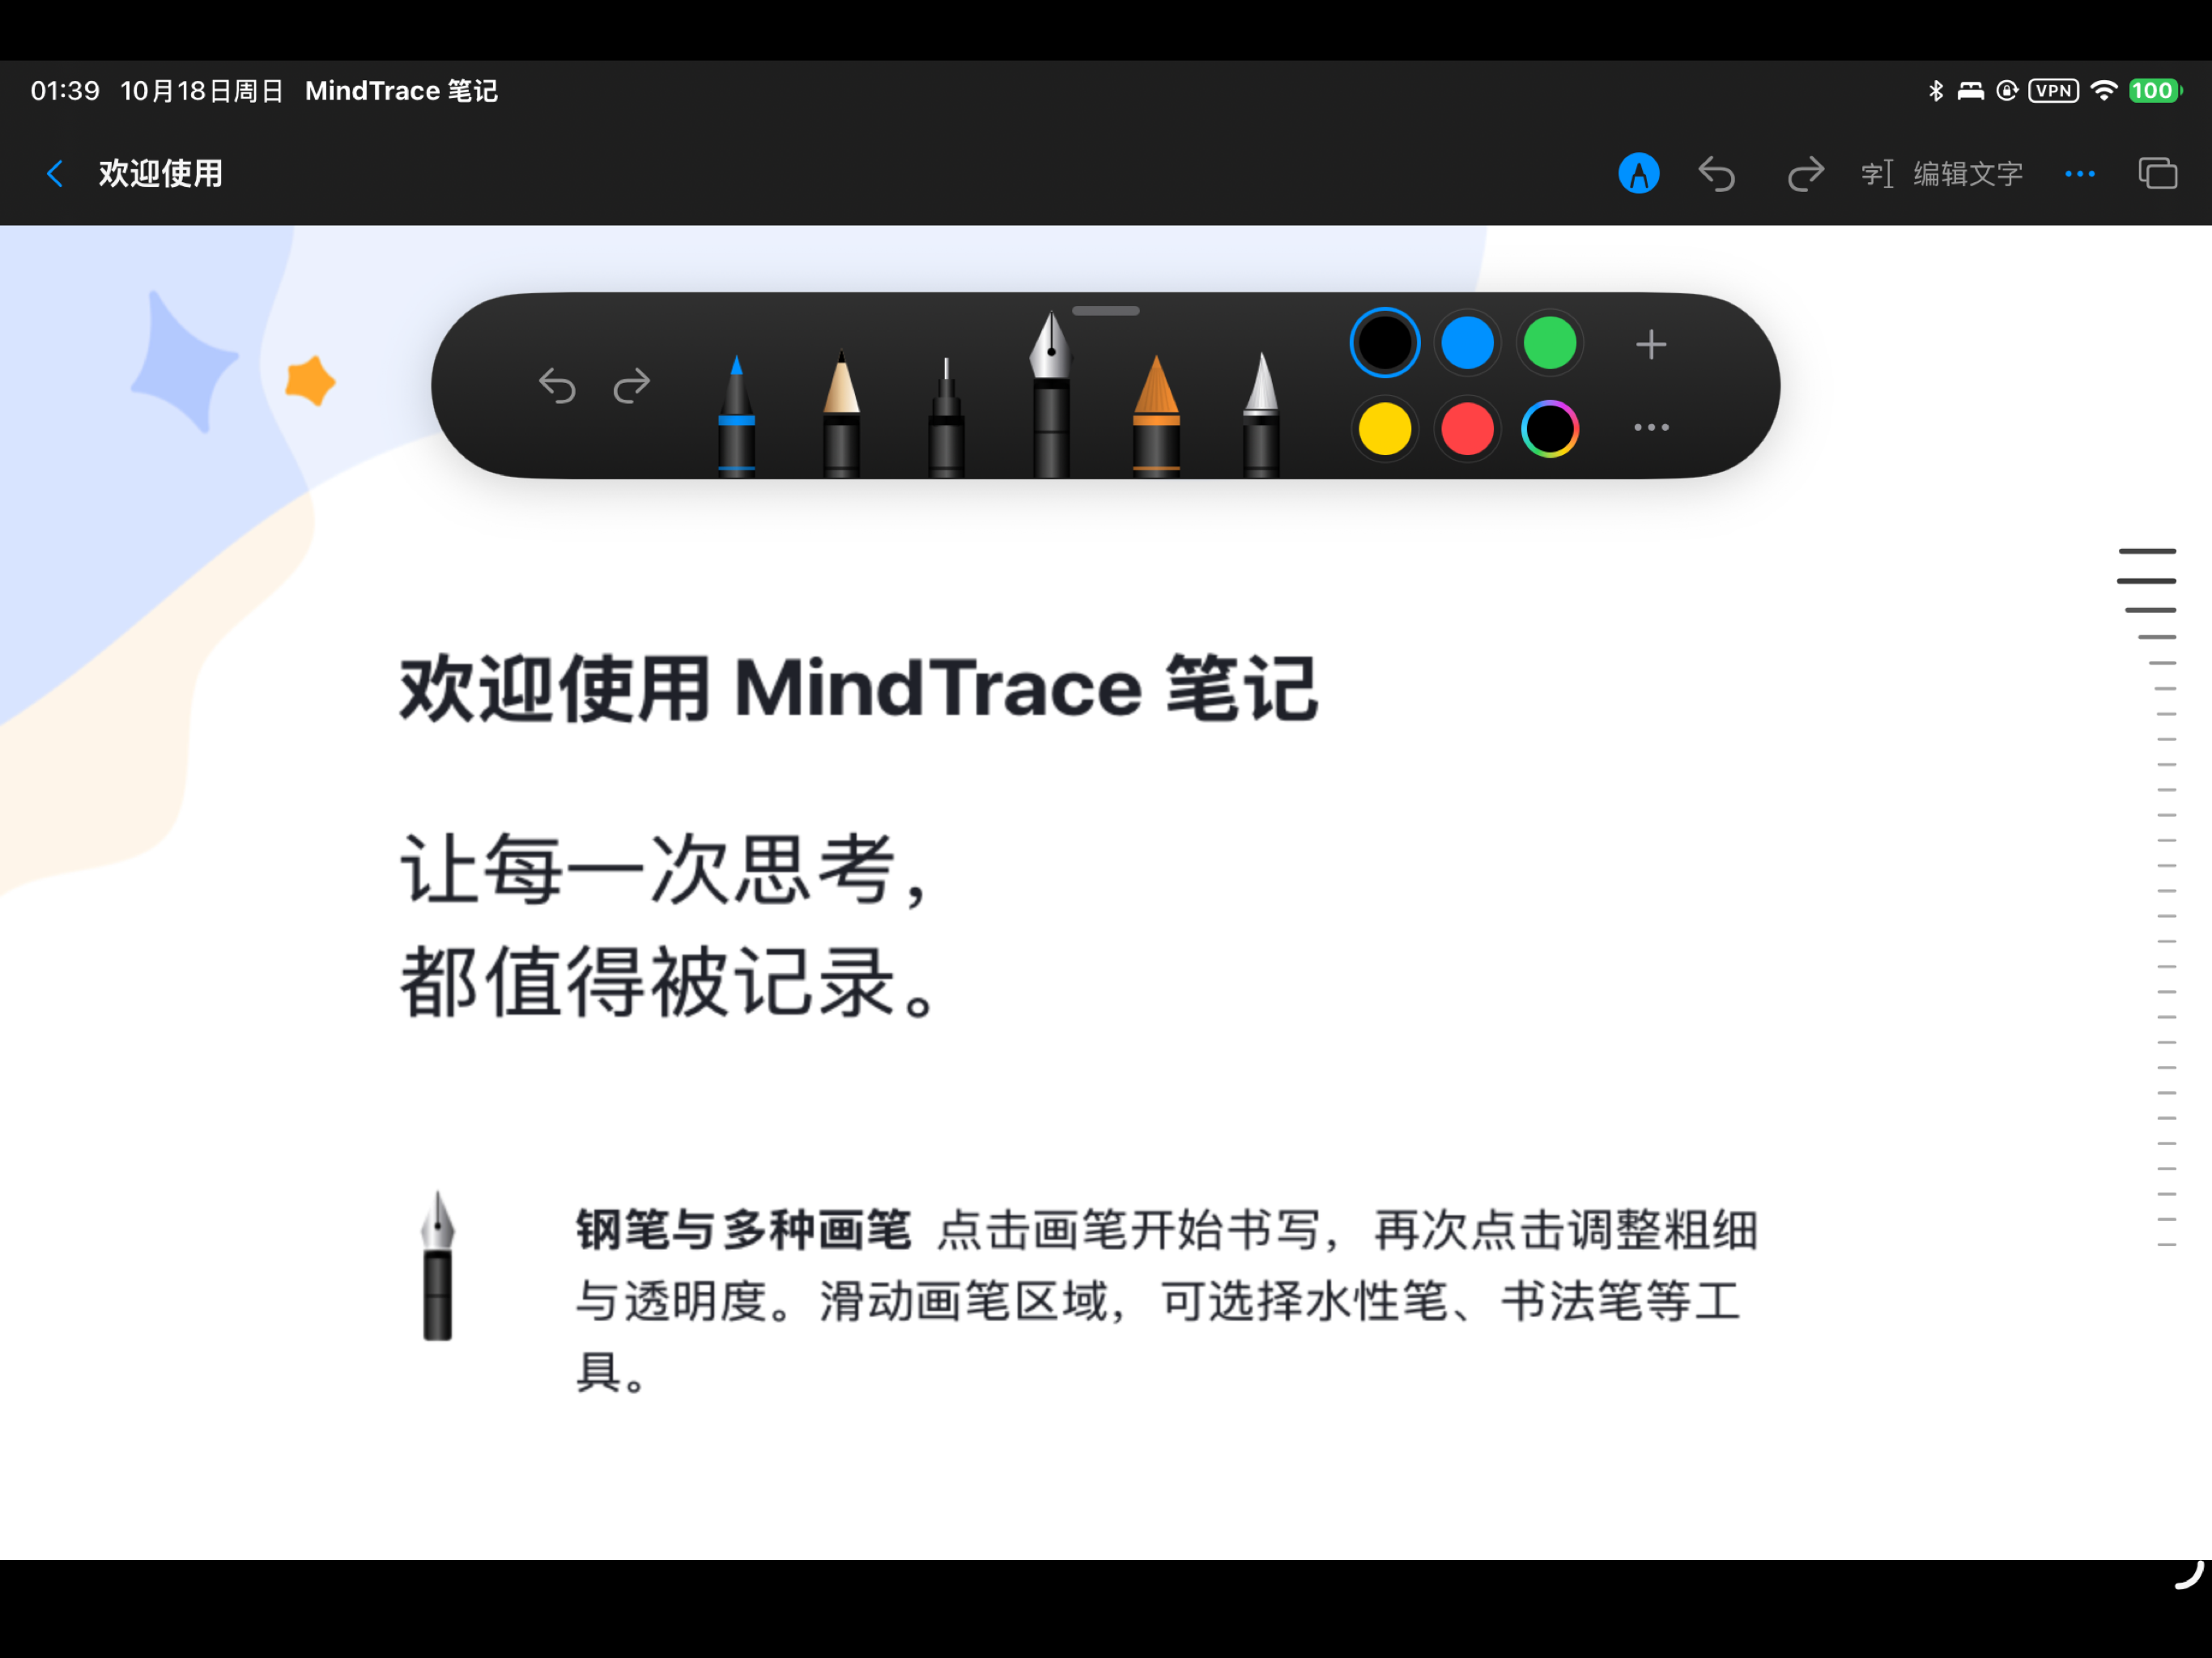
Task: Tap the heading 欢迎使用 MindTrace 笔记
Action: point(858,688)
